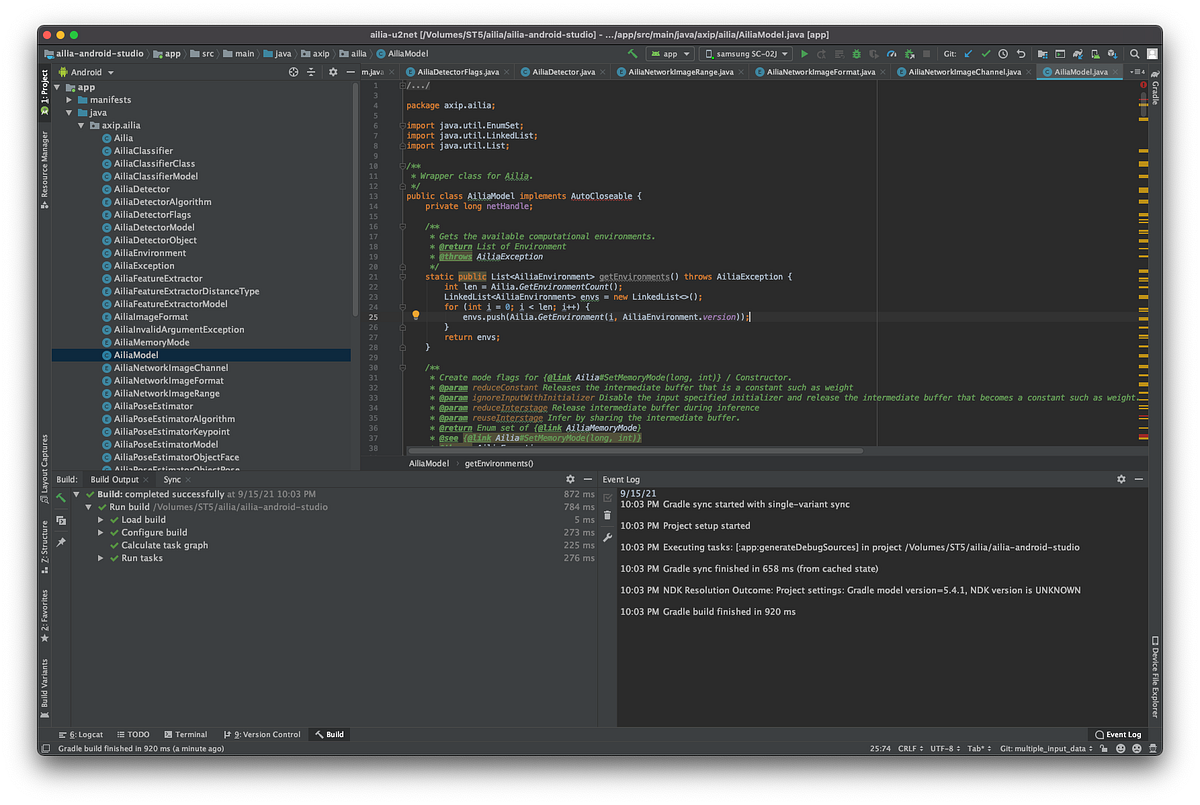Toggle the Build Output settings gear
The width and height of the screenshot is (1200, 805).
570,478
